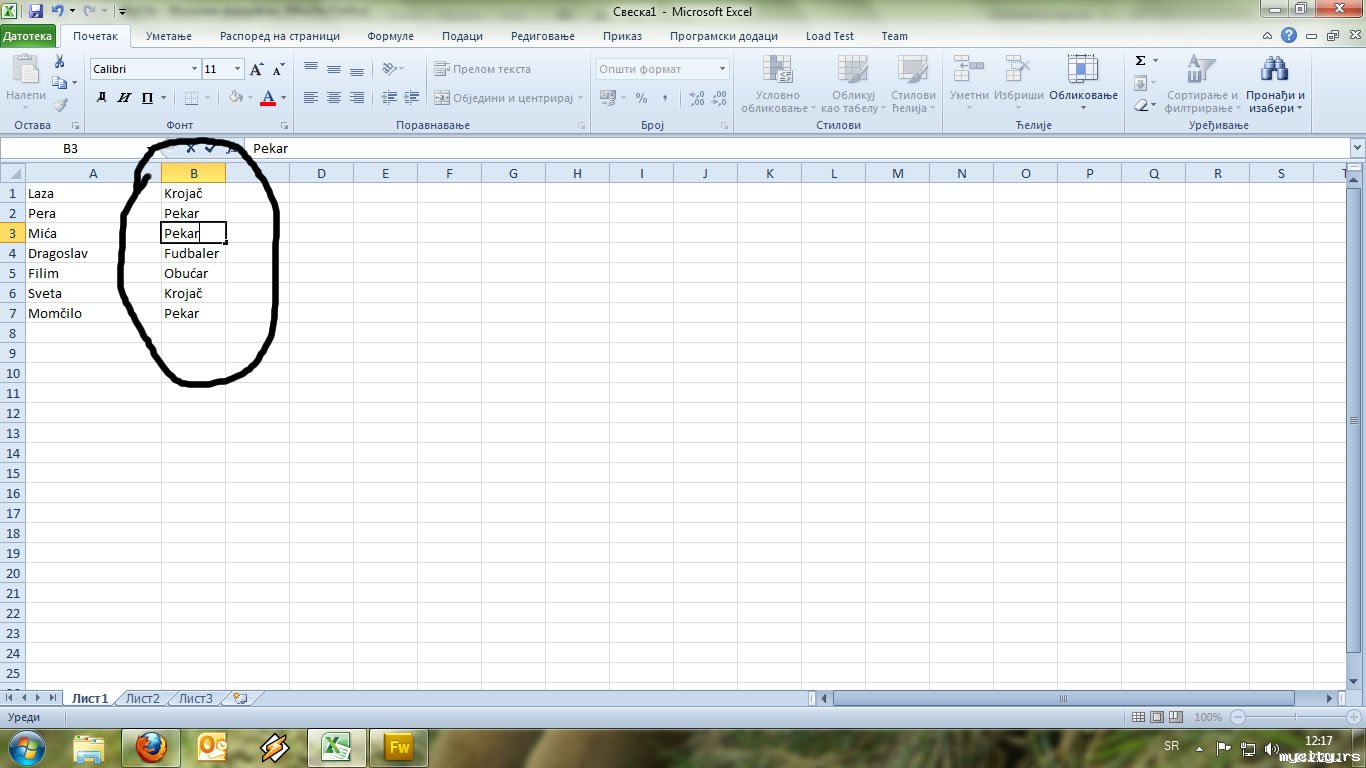The height and width of the screenshot is (768, 1366).
Task: Align cell text to the left
Action: point(311,98)
